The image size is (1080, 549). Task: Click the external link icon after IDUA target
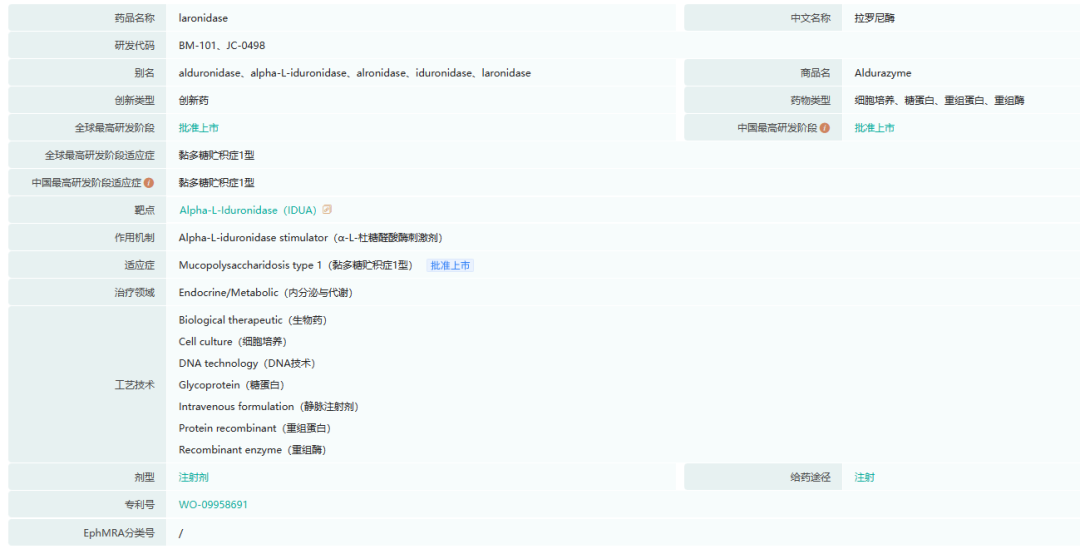pos(327,210)
